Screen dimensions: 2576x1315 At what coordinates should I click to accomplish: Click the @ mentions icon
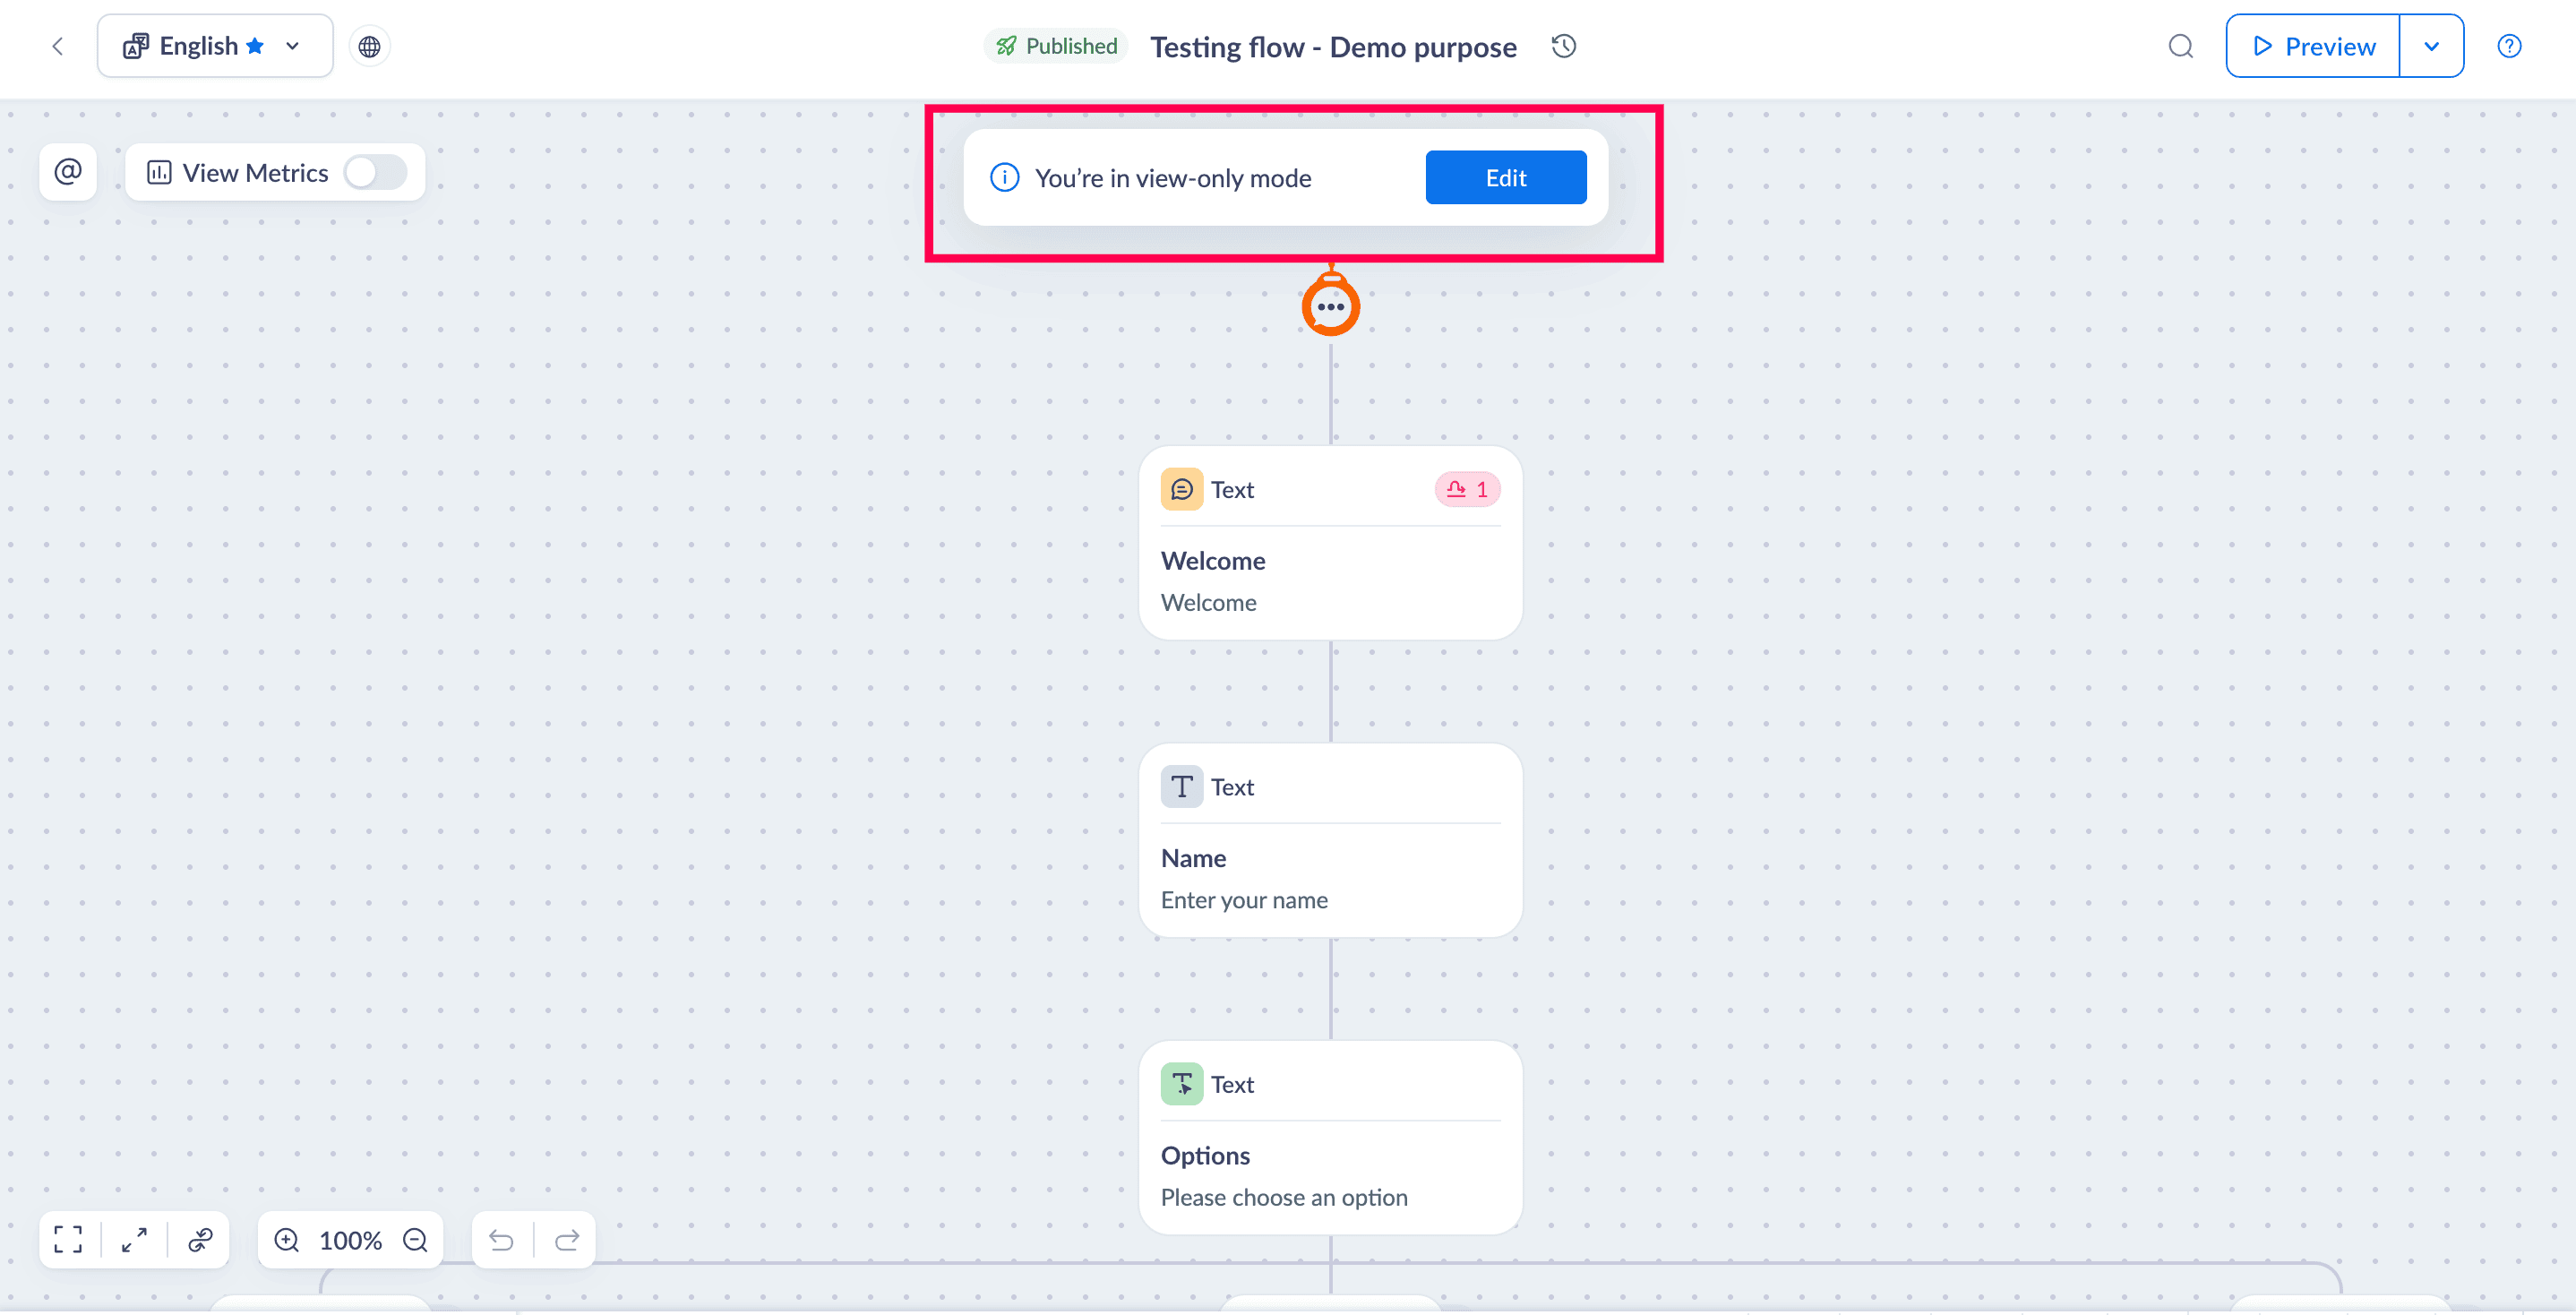[68, 172]
